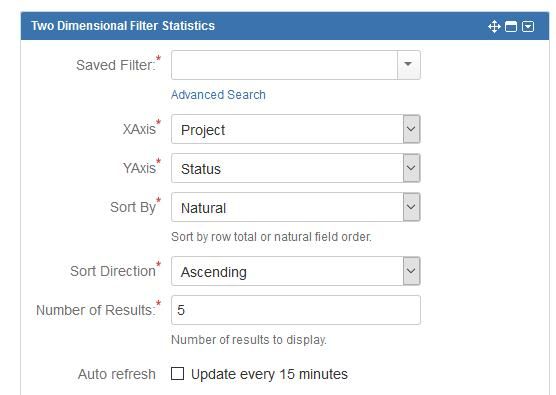Viewport: 556px width, 395px height.
Task: Open the gadget options menu arrow icon
Action: [528, 26]
